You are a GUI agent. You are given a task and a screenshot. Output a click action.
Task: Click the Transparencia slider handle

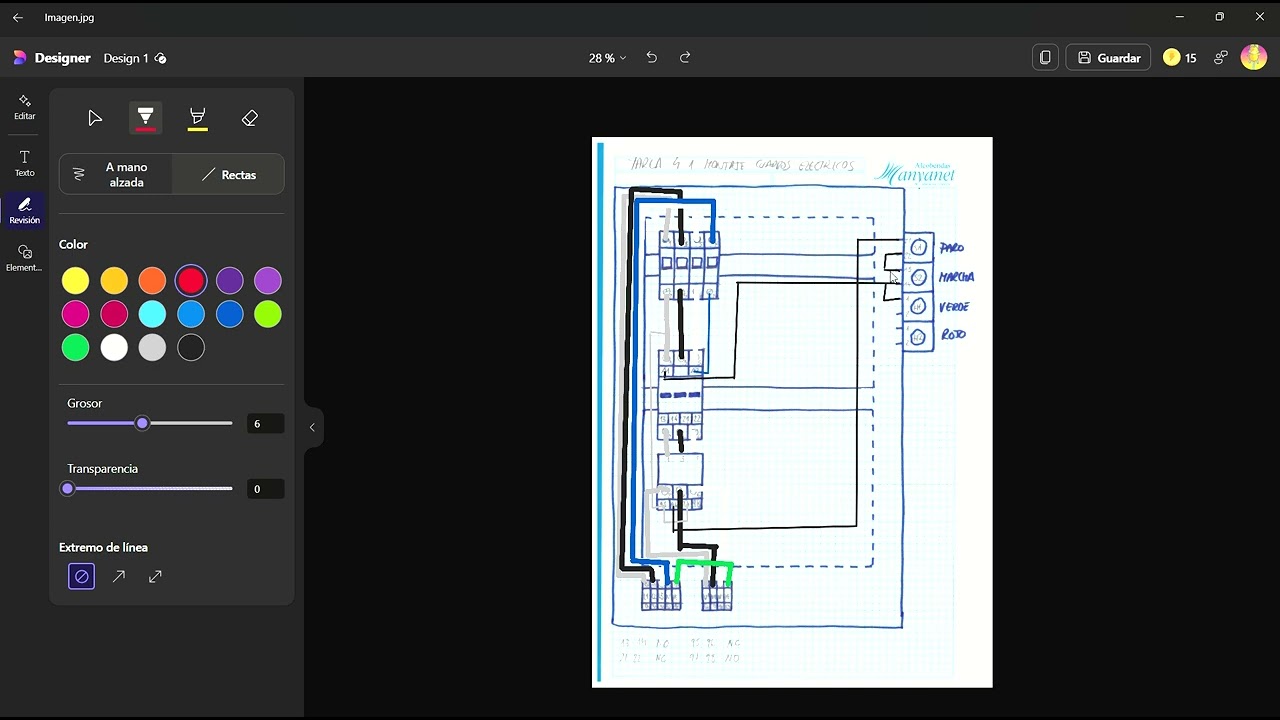[68, 488]
